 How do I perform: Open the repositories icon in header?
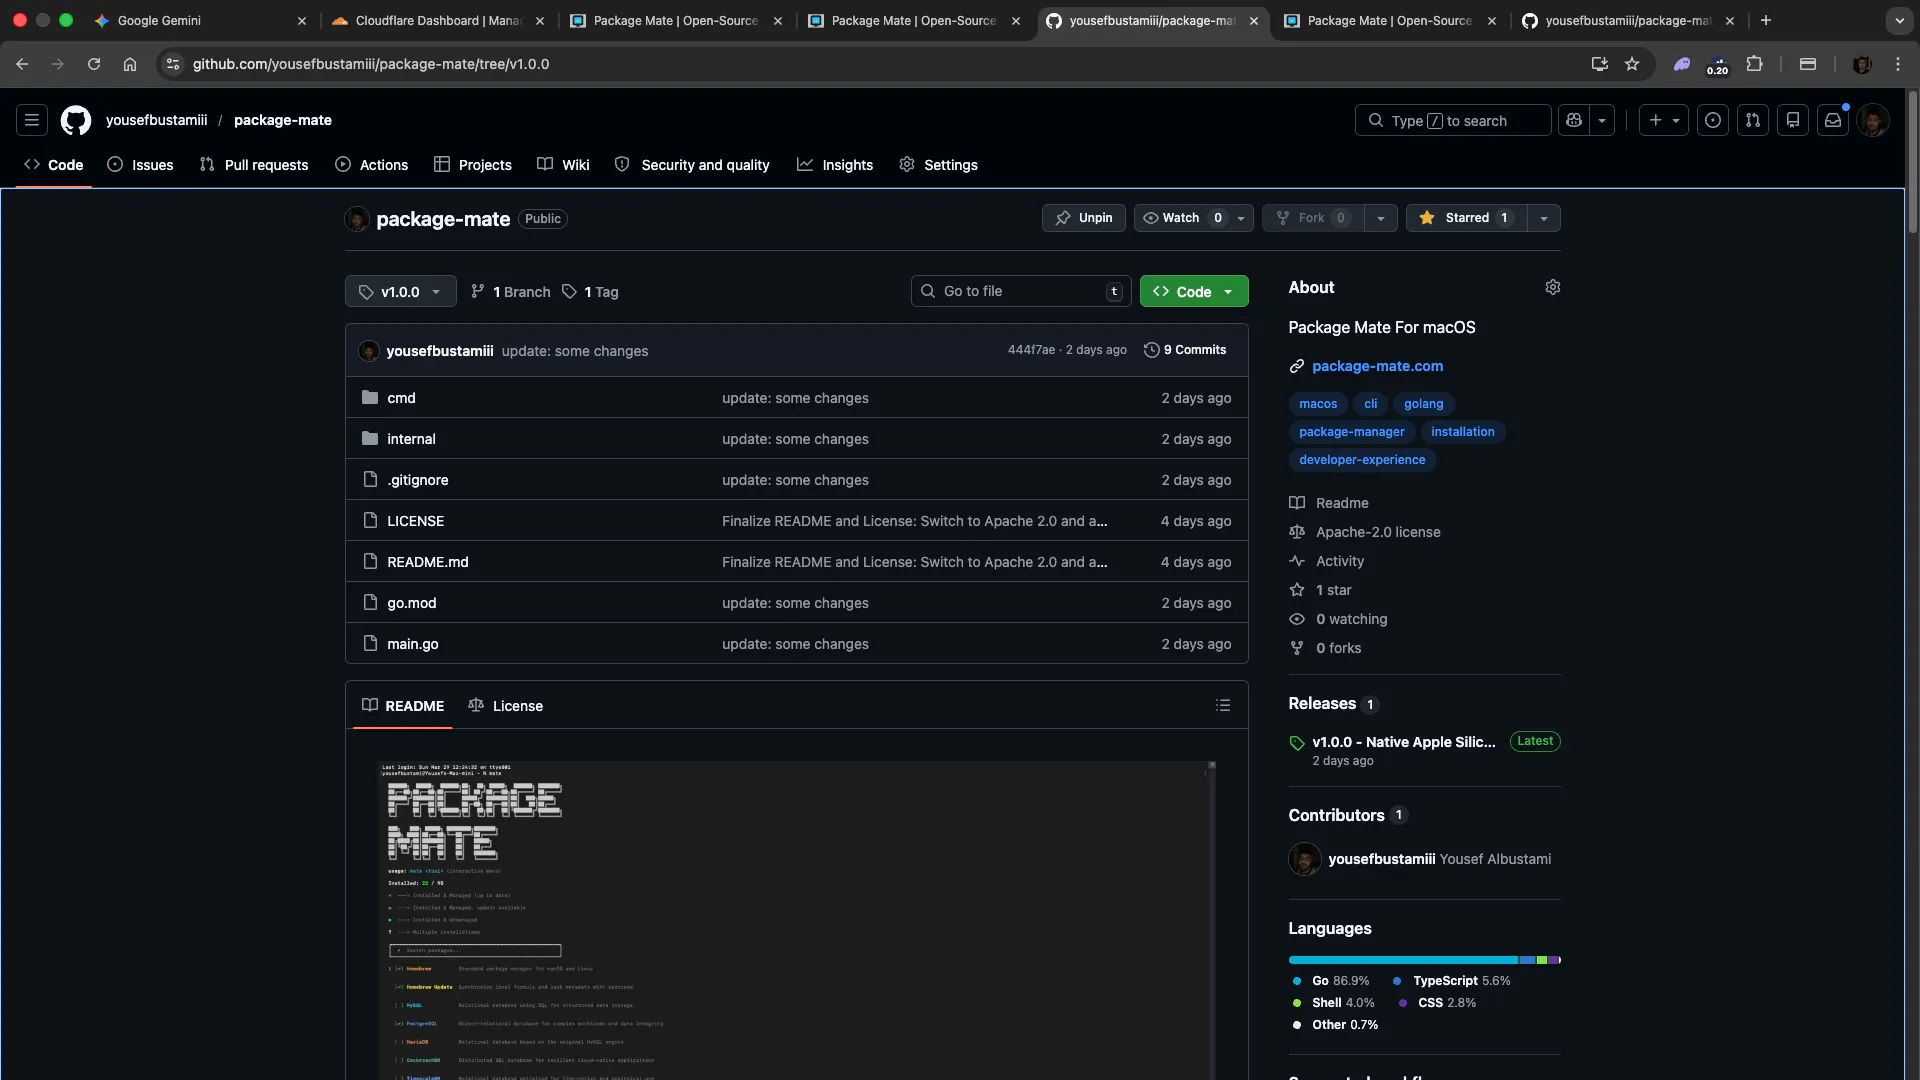pos(1793,120)
